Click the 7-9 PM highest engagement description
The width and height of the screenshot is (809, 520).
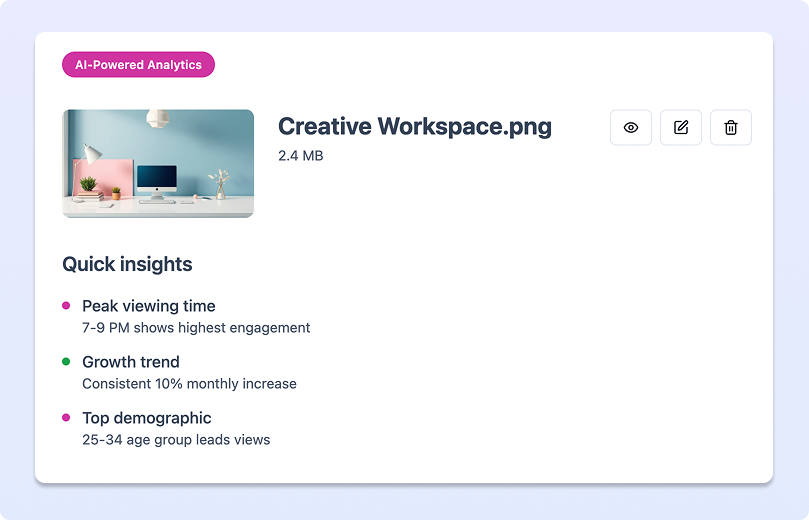point(196,328)
